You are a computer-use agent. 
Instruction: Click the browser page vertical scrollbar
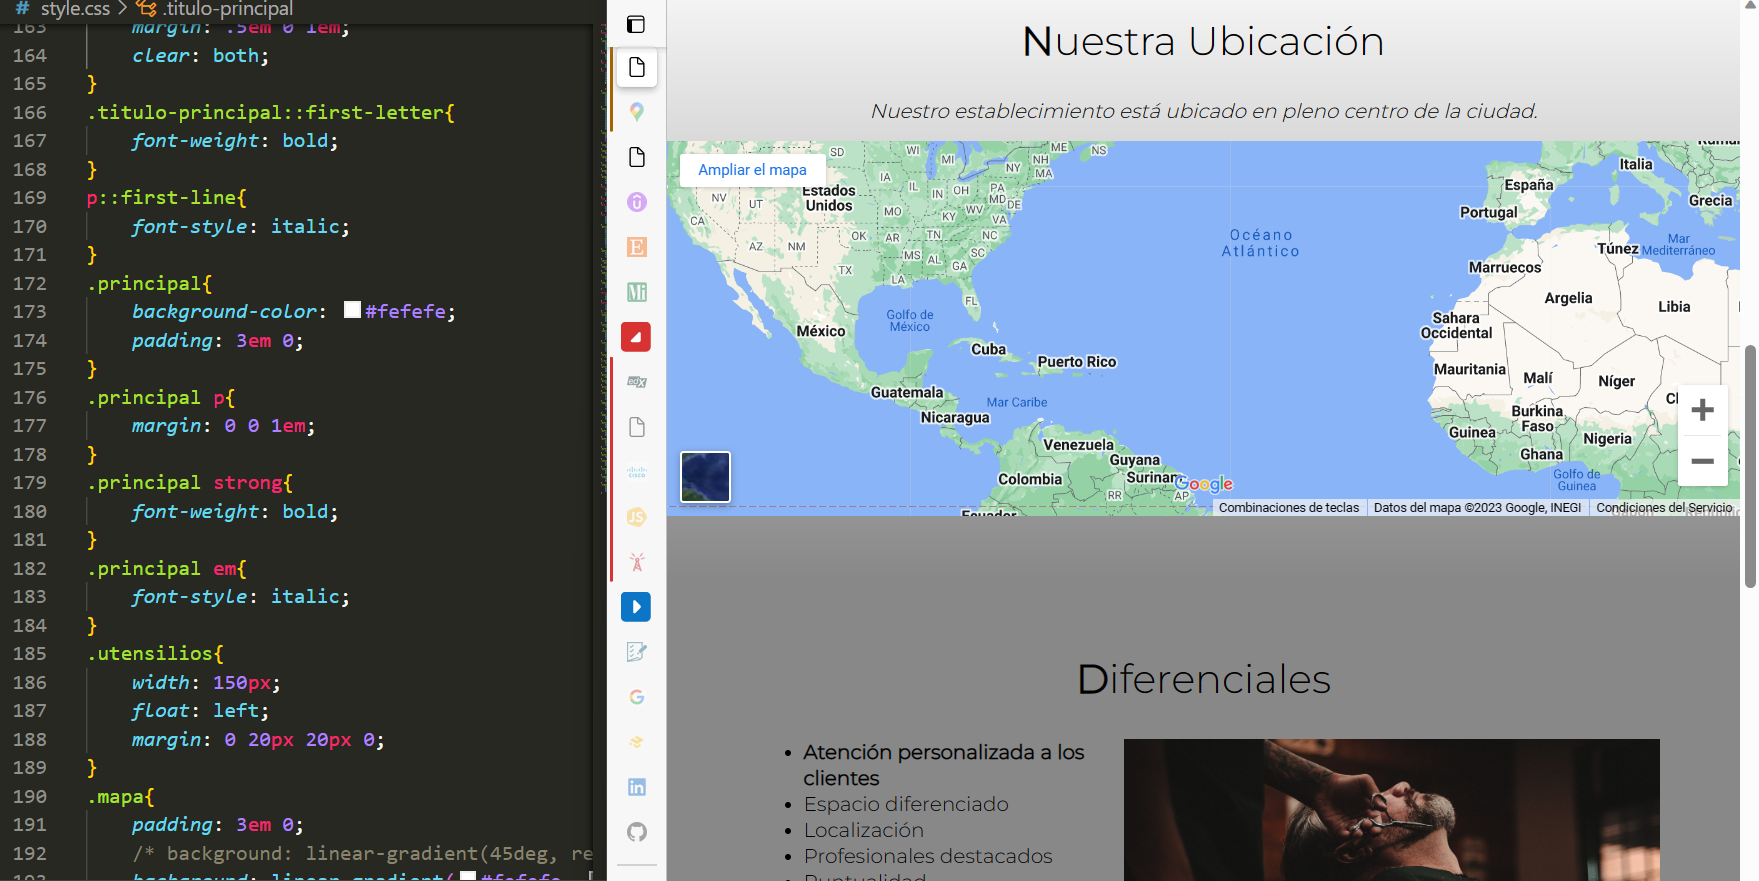(x=1750, y=466)
